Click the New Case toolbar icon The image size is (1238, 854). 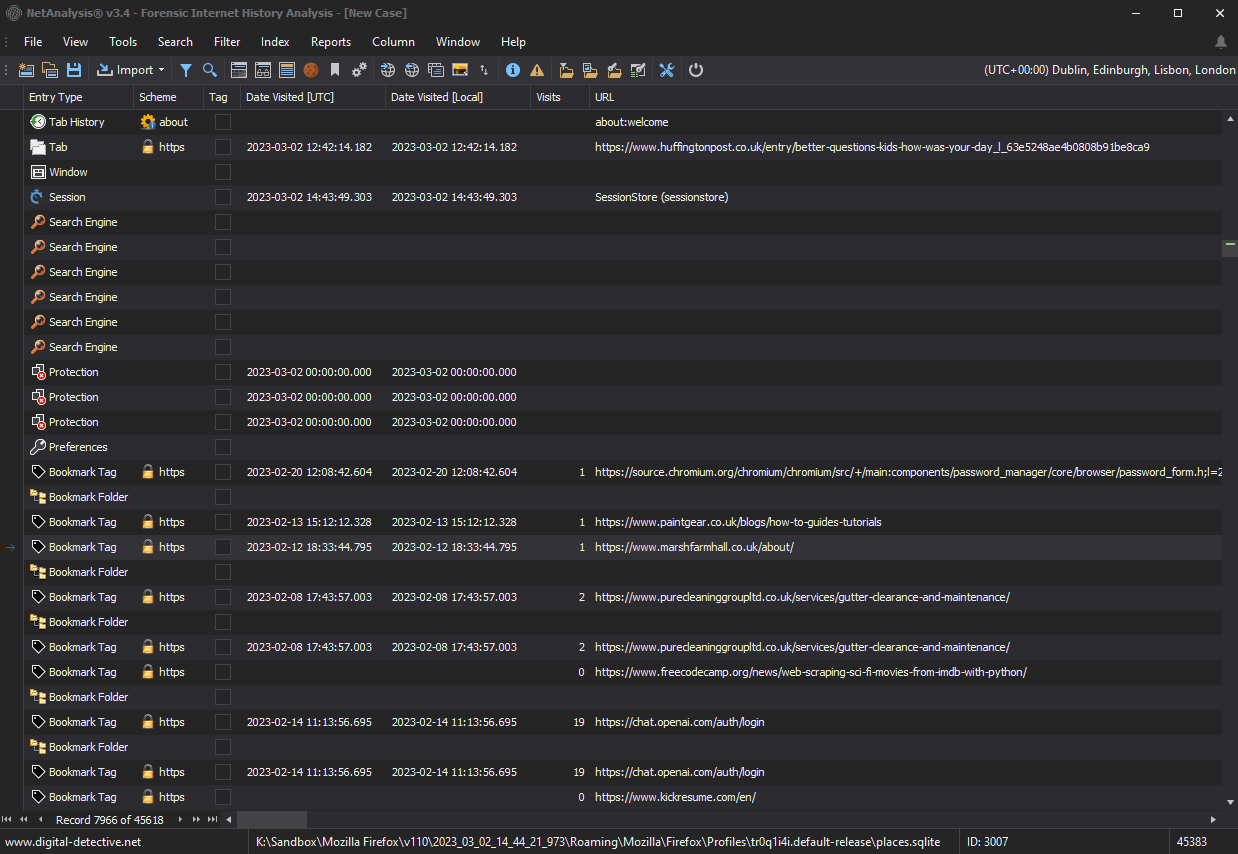pos(26,70)
